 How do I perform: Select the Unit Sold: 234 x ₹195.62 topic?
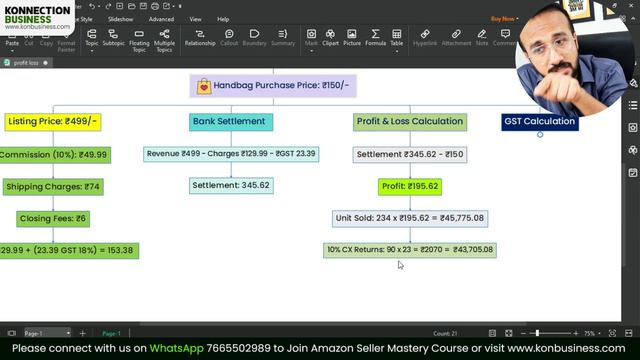point(410,218)
